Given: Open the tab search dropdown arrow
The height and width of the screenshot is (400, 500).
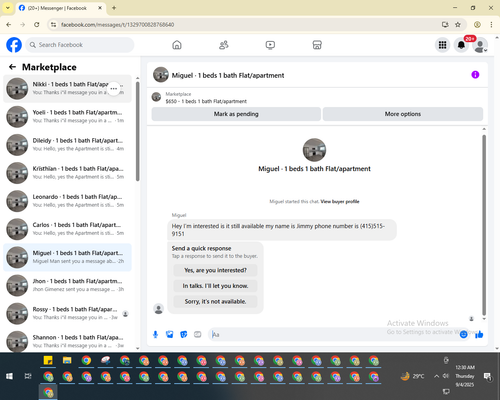Looking at the screenshot, I should (x=8, y=8).
